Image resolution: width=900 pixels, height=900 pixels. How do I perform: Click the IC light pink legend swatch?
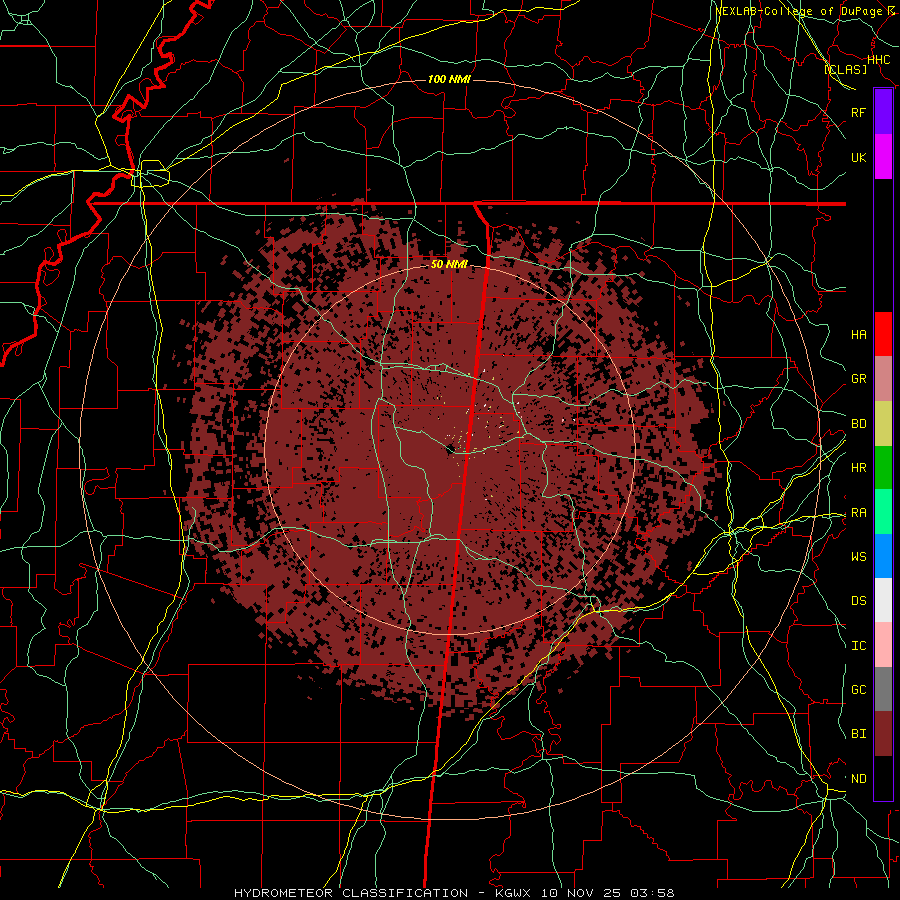pyautogui.click(x=883, y=645)
